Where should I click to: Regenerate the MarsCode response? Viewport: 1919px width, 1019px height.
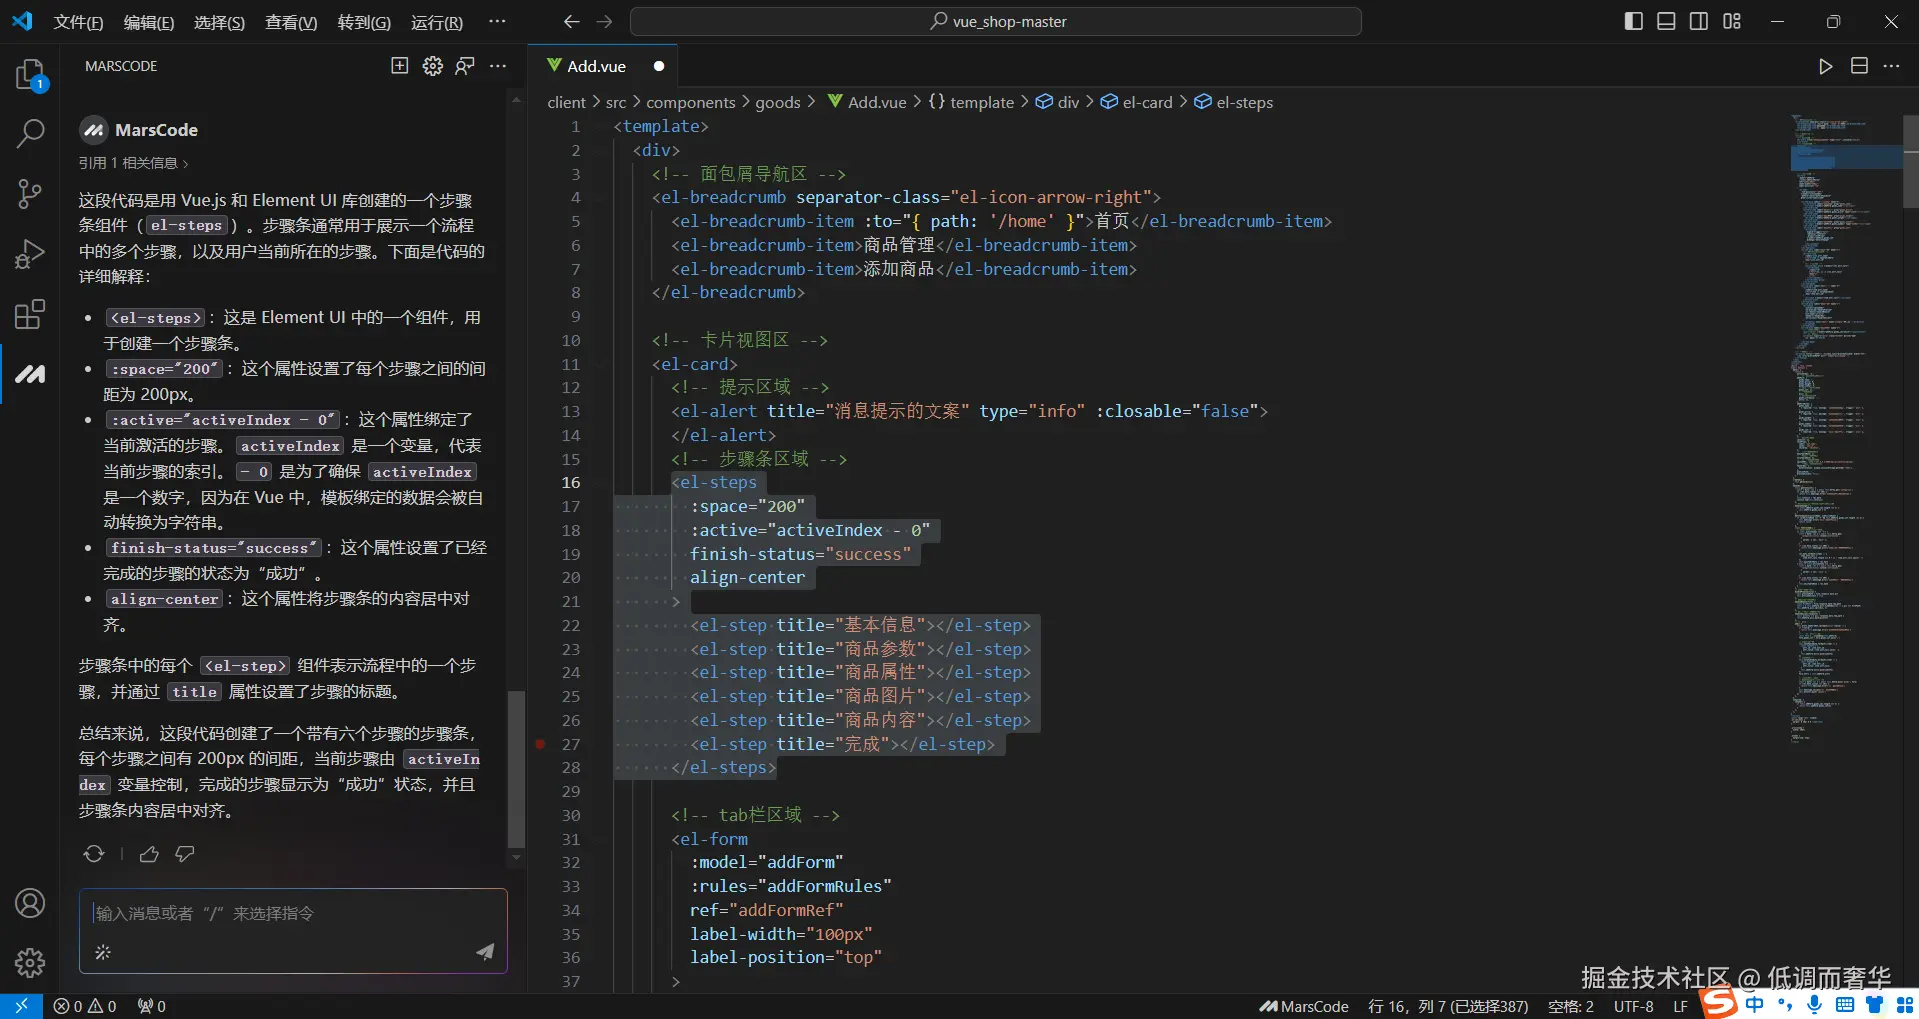[94, 854]
